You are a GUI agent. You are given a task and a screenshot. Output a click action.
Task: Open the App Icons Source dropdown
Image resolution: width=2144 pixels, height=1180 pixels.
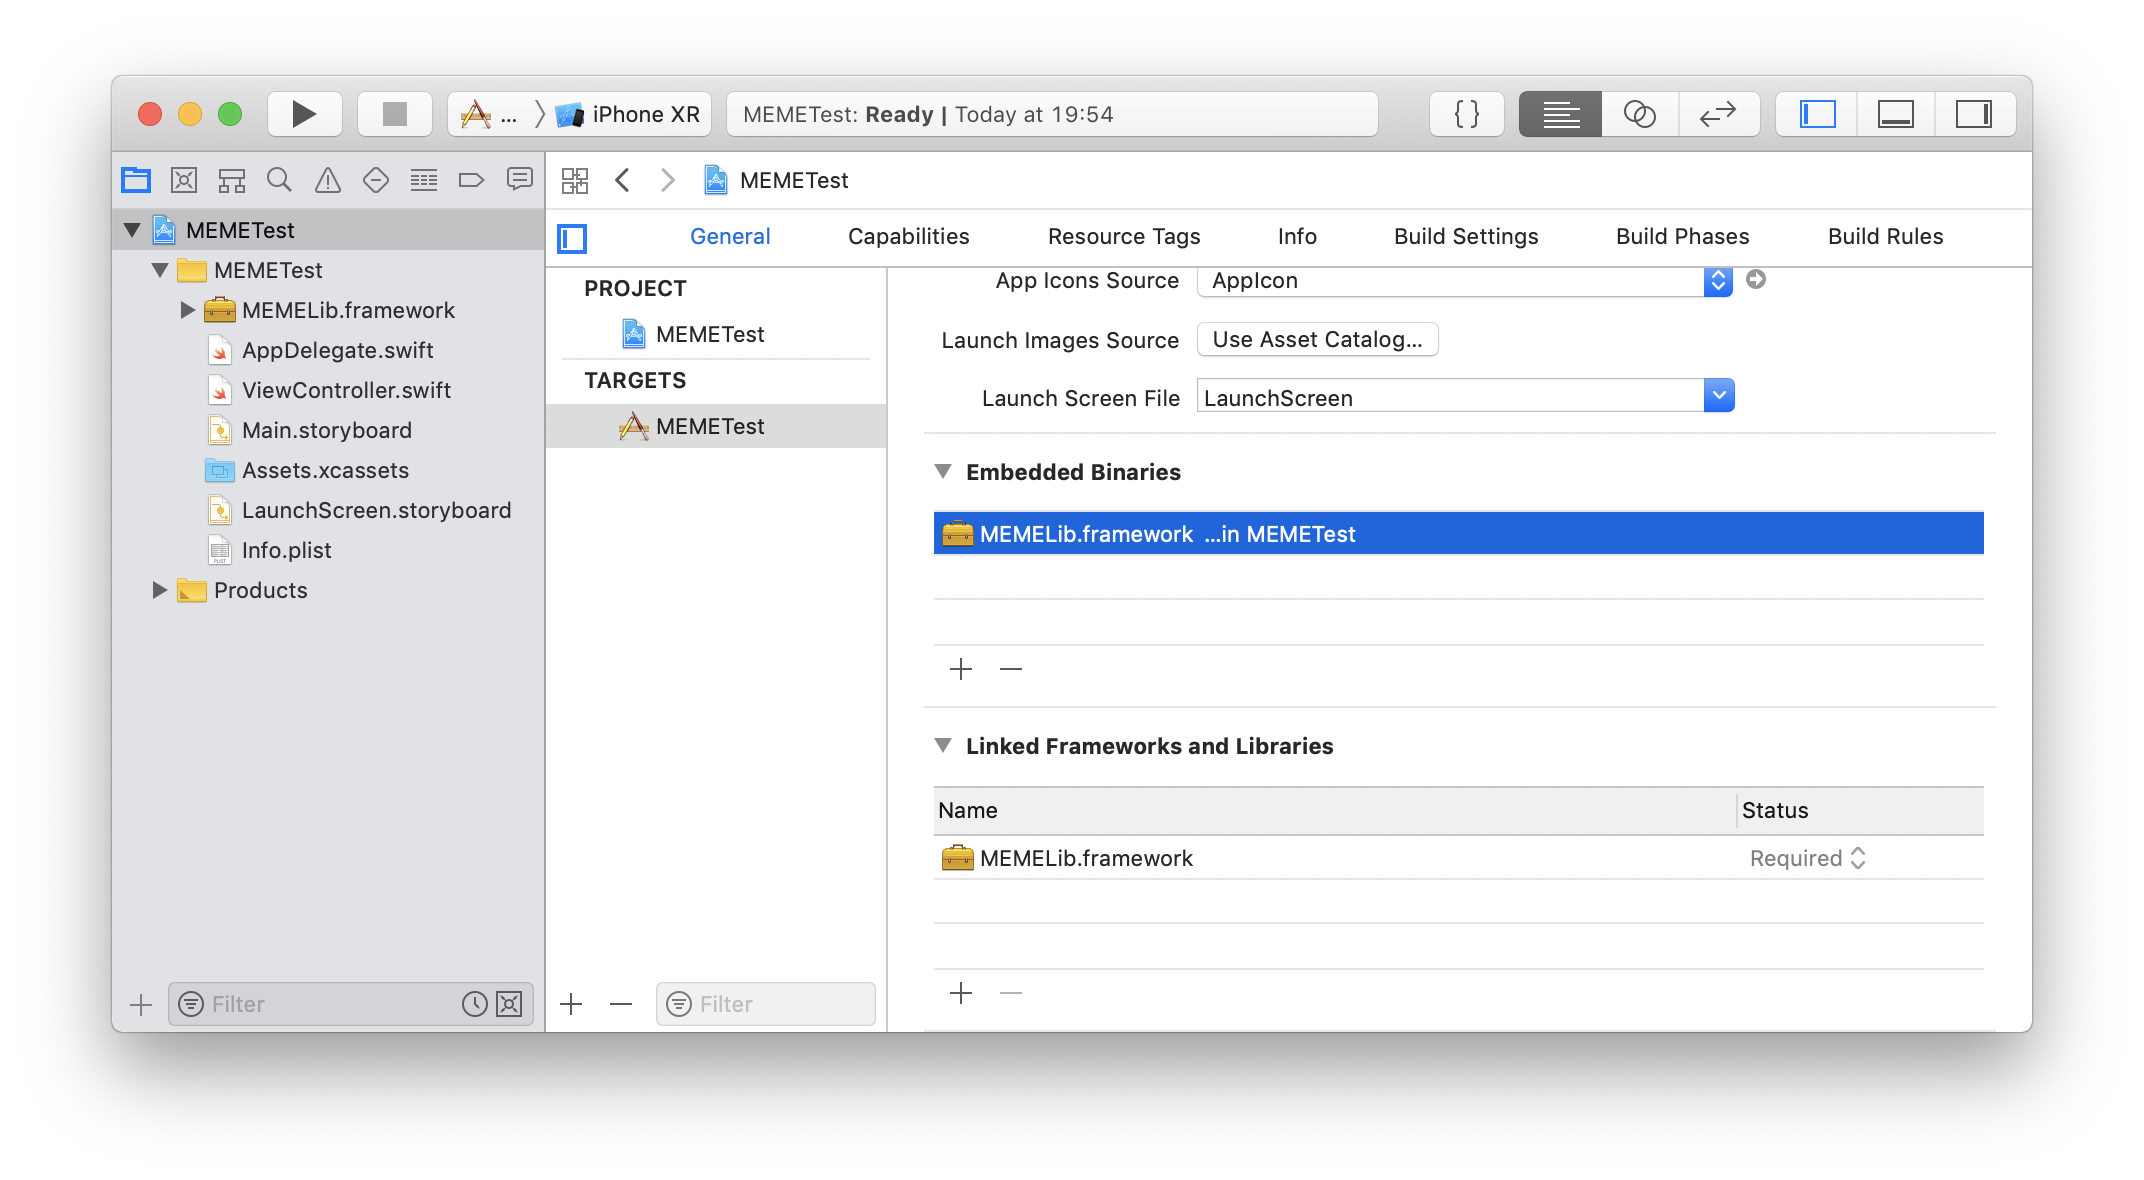pos(1717,281)
